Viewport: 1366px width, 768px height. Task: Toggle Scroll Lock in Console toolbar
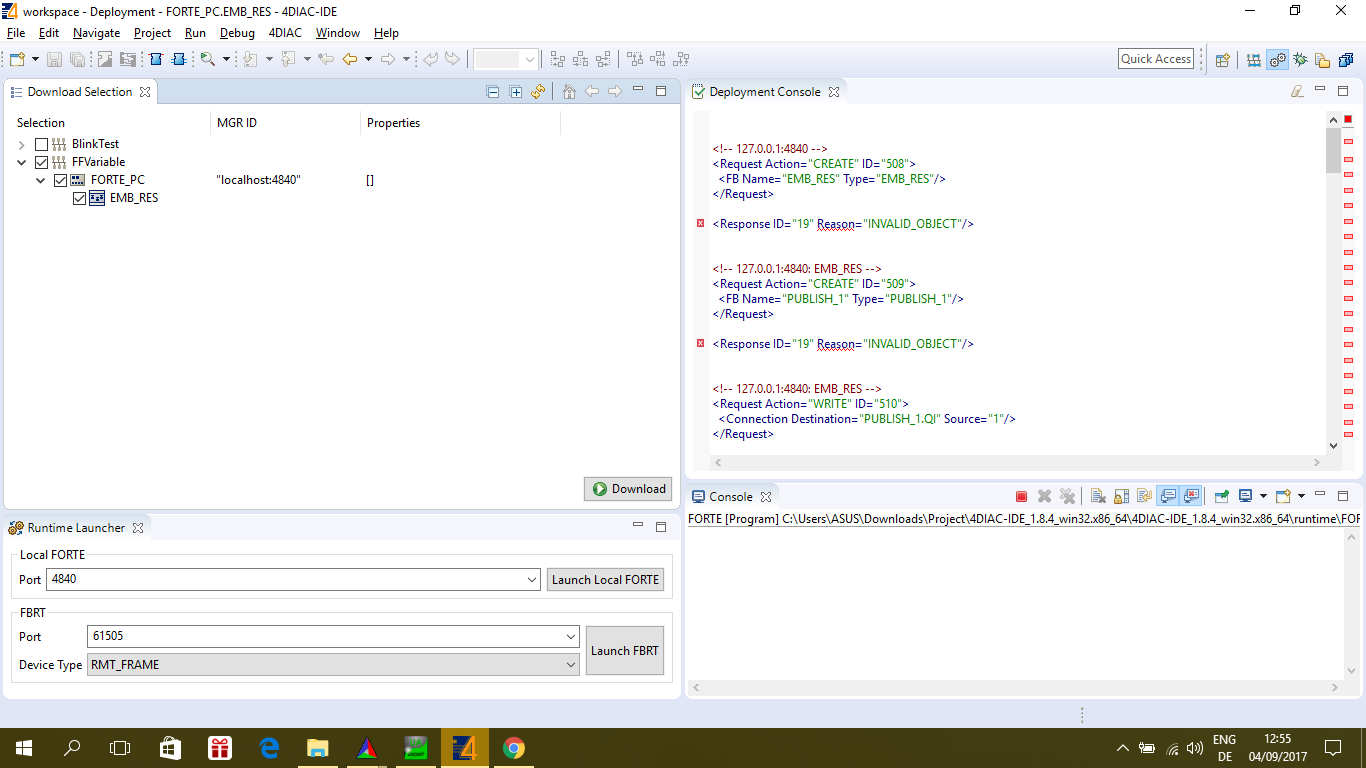pos(1121,496)
